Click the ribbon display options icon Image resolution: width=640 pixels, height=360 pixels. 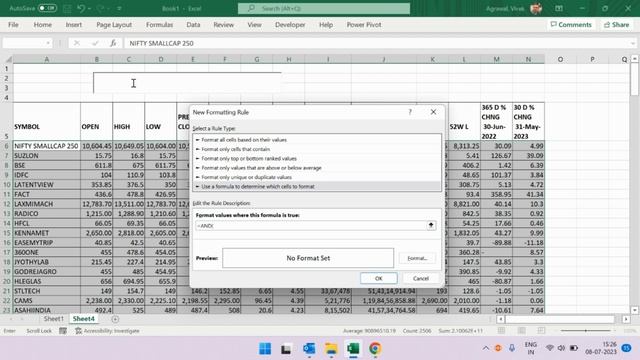point(559,8)
